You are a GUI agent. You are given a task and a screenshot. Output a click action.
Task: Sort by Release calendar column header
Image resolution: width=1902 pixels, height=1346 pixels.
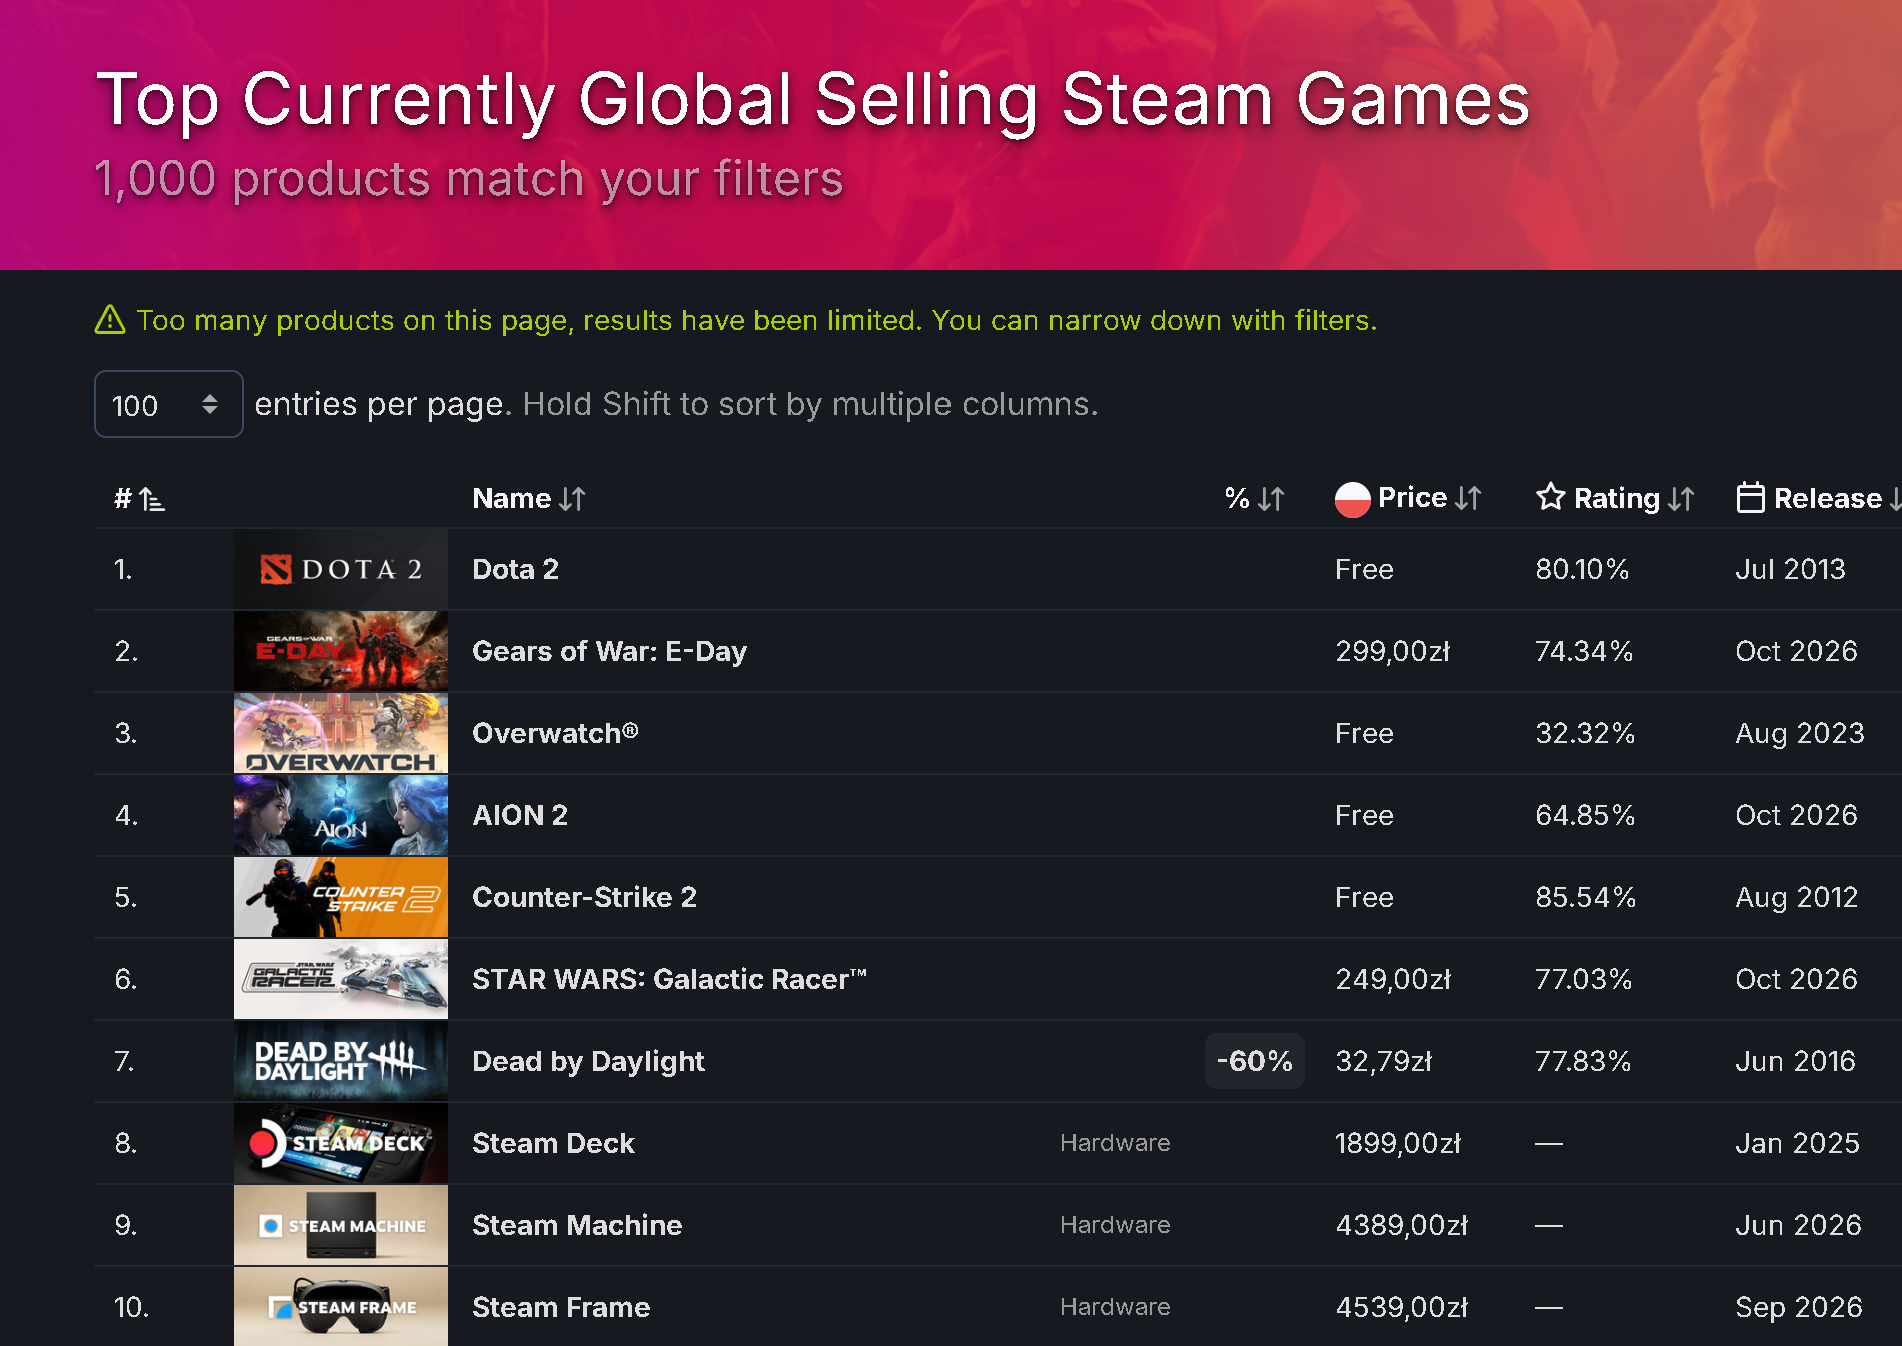(x=1818, y=498)
